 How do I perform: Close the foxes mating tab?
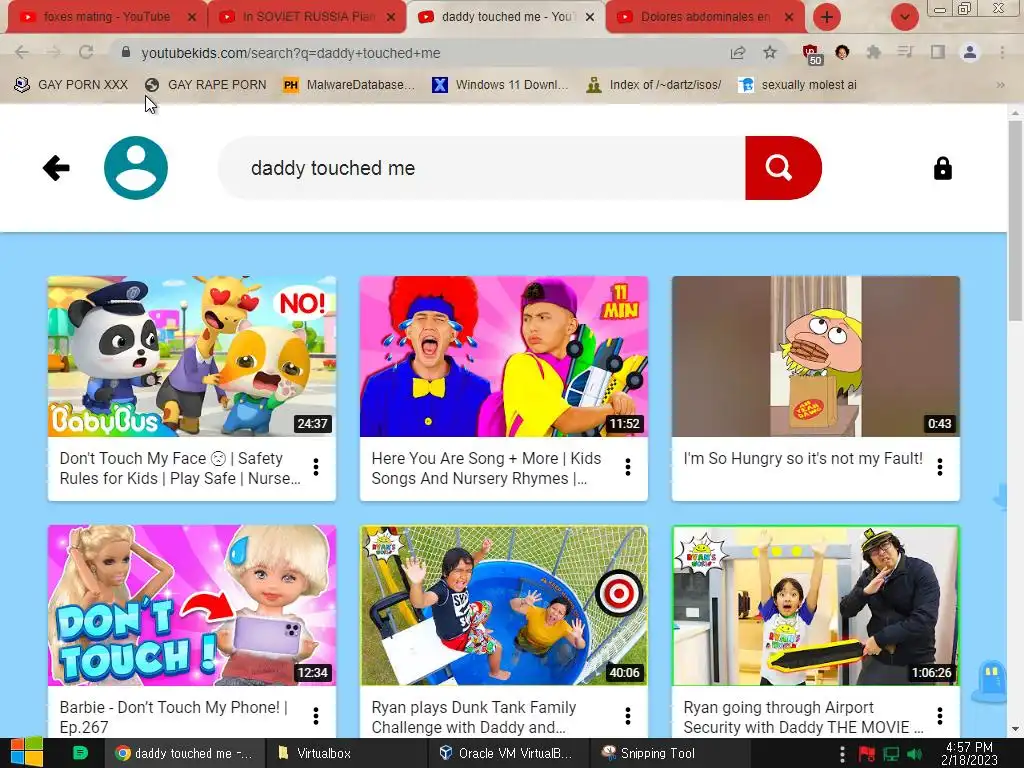click(191, 17)
